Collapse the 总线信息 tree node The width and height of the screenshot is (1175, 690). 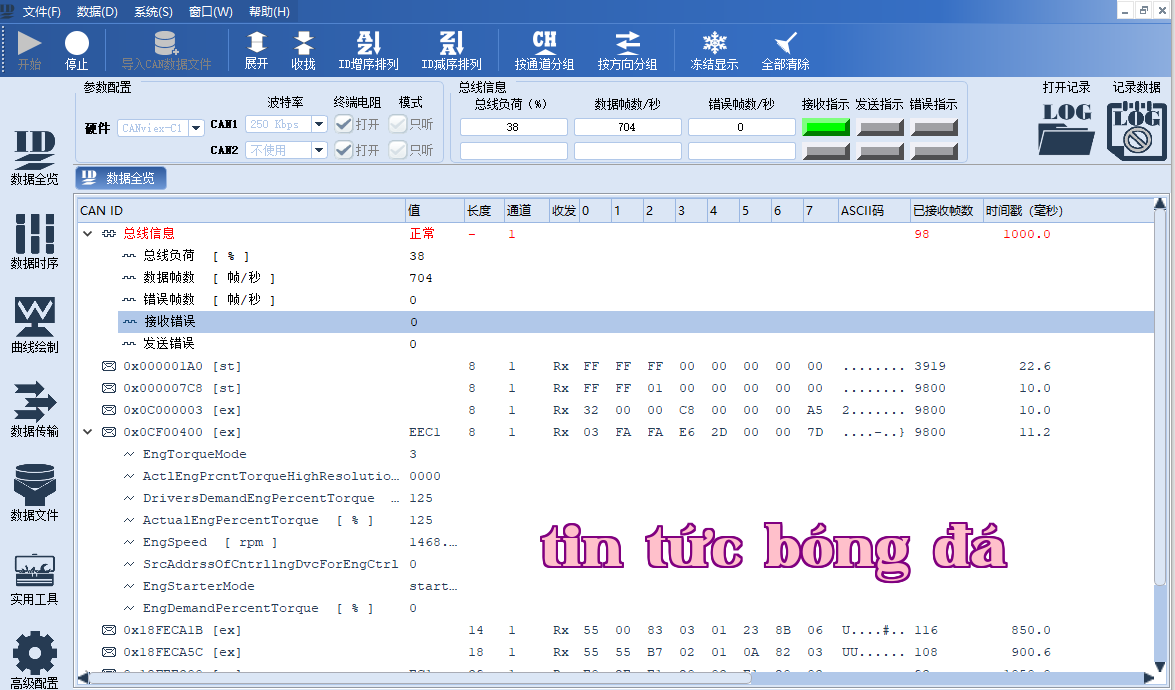(88, 234)
